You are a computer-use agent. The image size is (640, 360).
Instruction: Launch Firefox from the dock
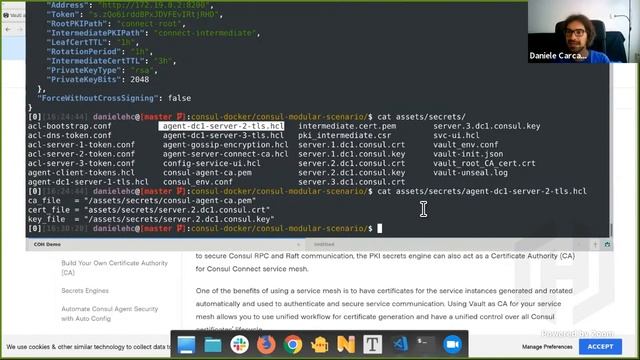click(x=266, y=345)
